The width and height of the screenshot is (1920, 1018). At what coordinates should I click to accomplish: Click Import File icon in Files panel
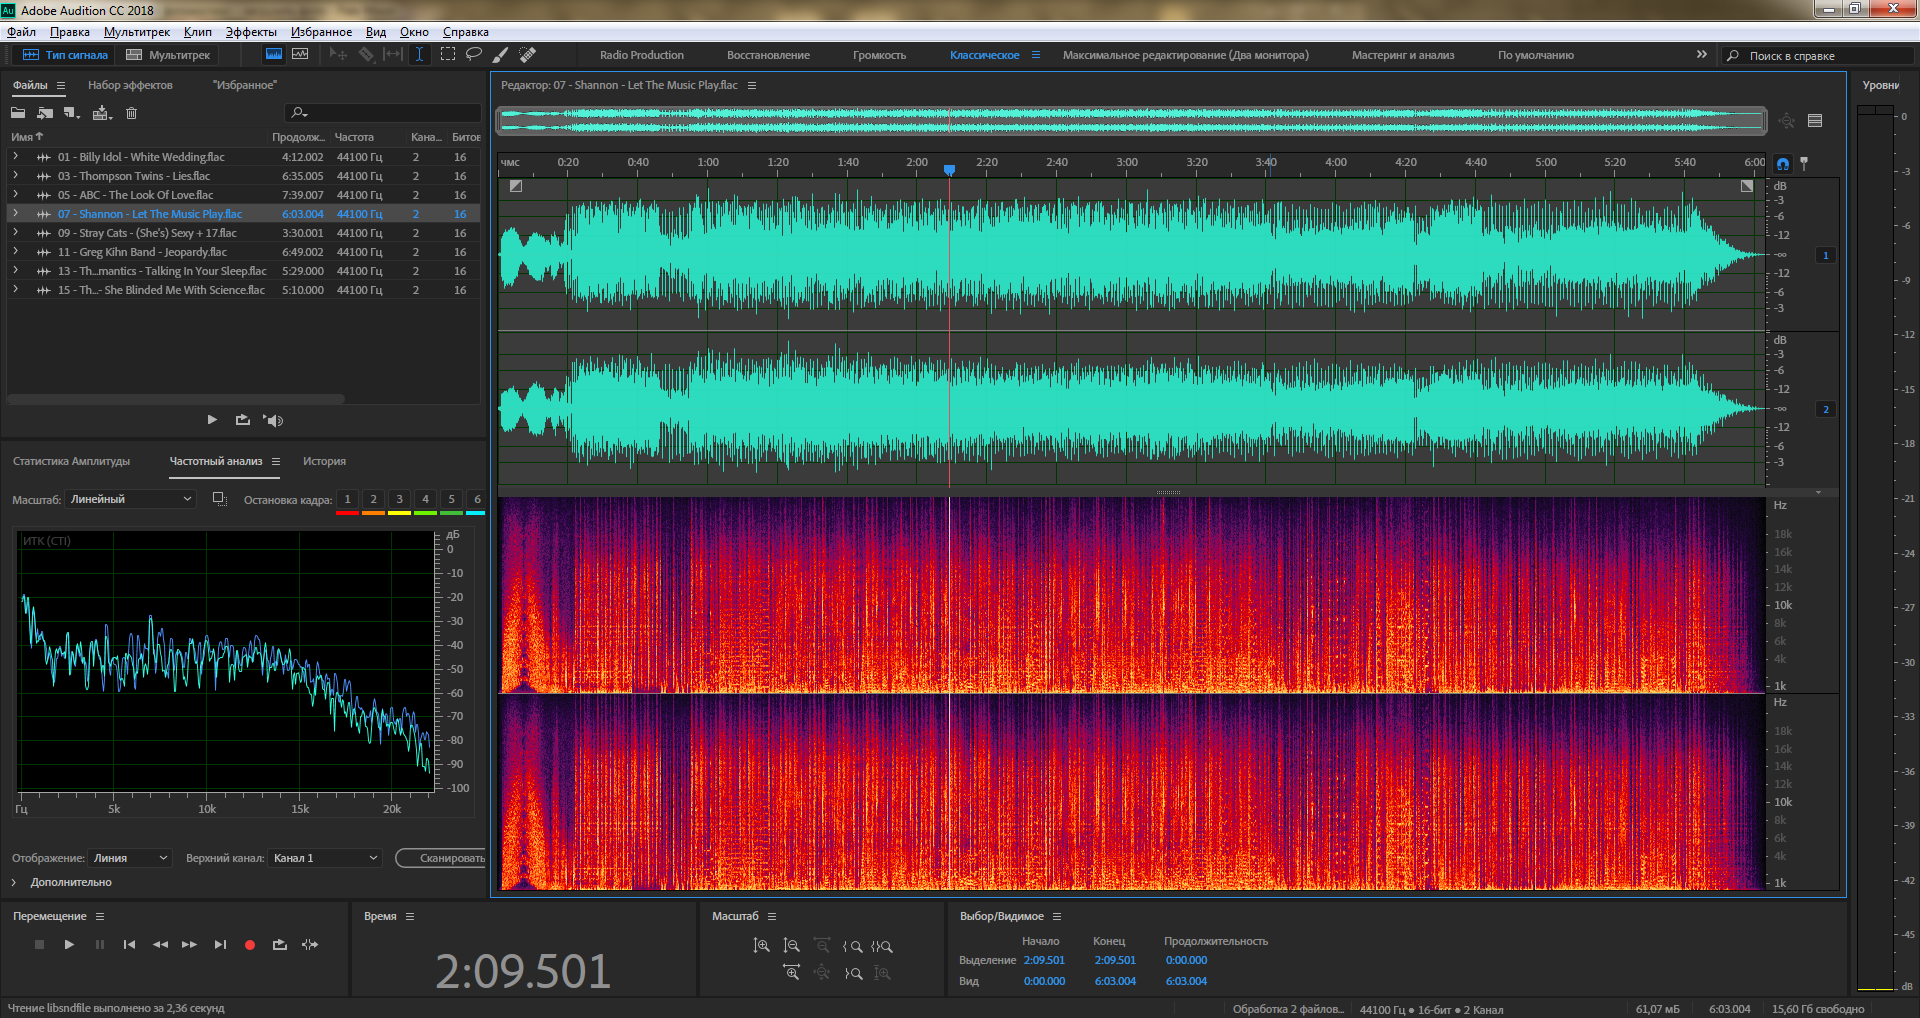(45, 113)
